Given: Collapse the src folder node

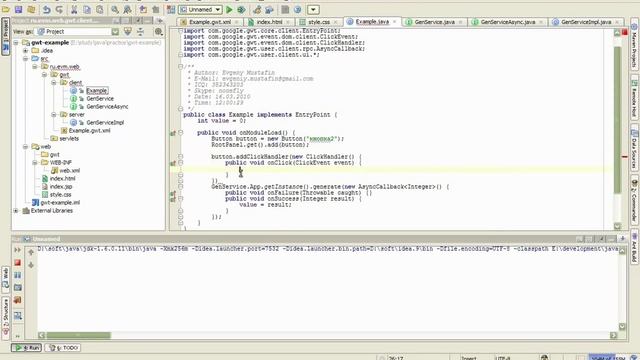Looking at the screenshot, I should point(26,59).
